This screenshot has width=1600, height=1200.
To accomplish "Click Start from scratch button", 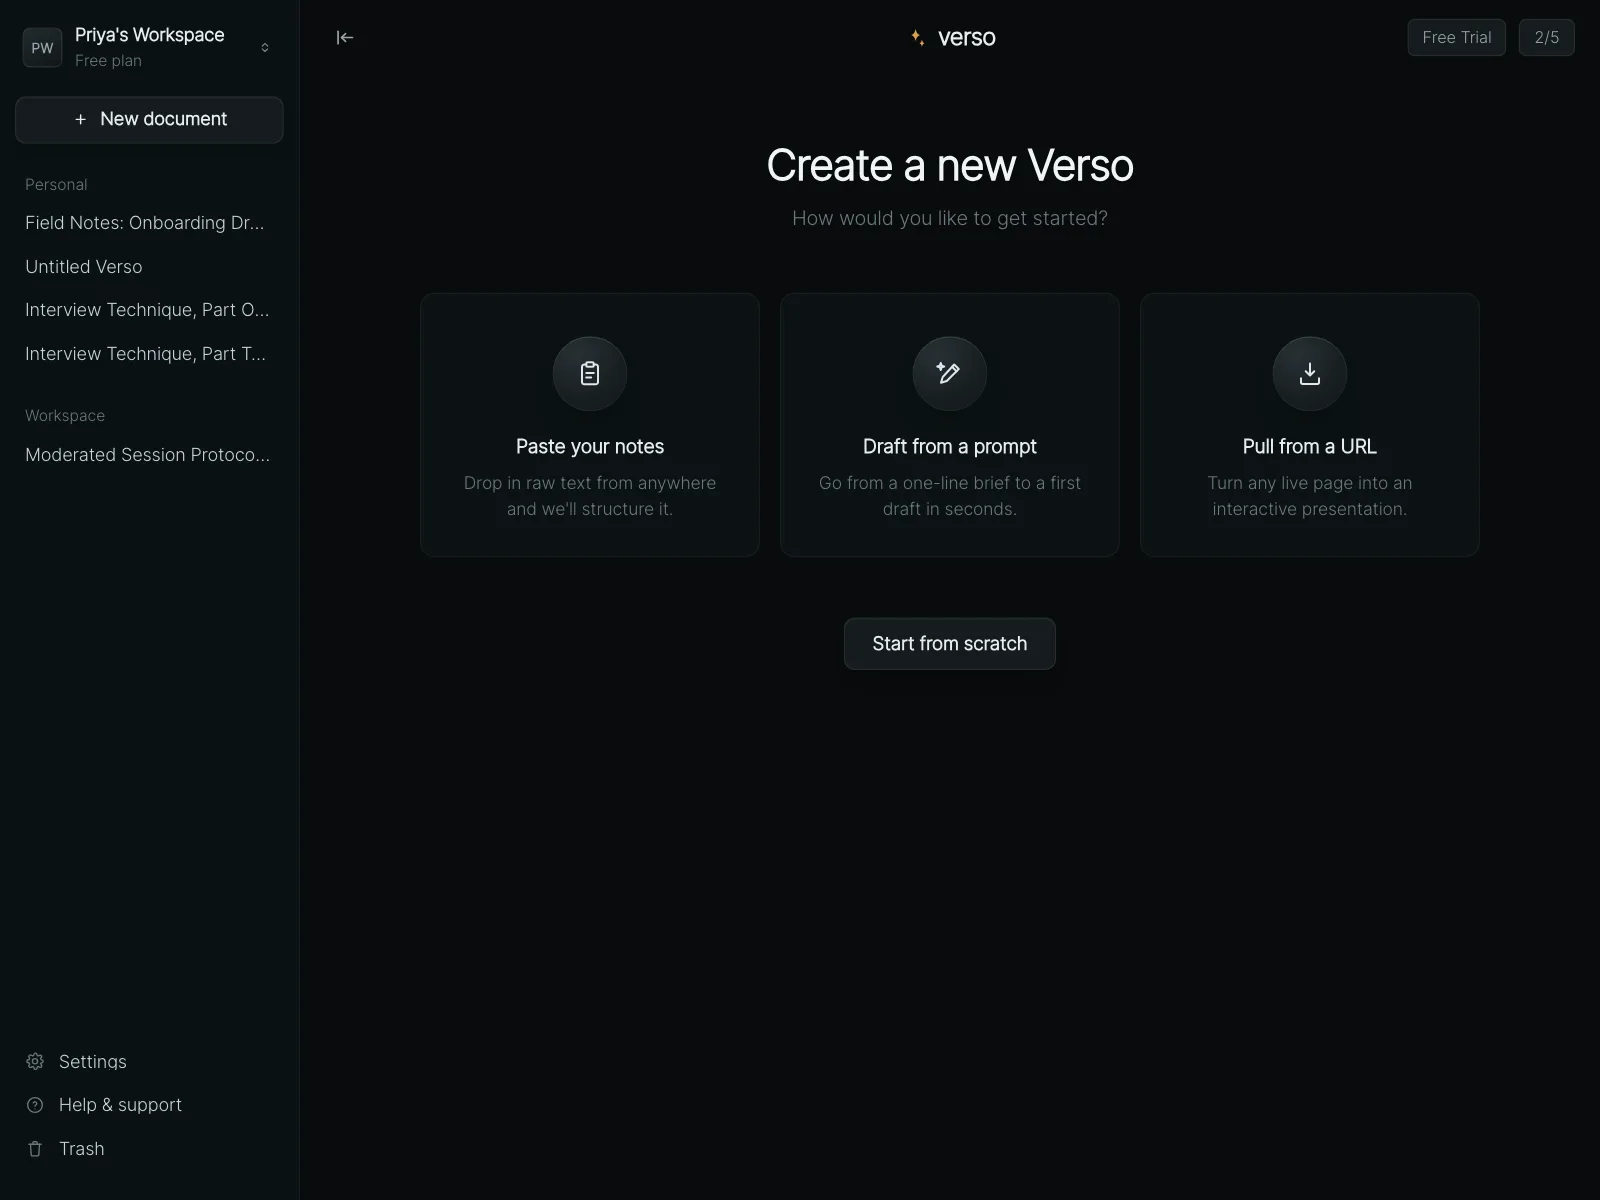I will [x=950, y=644].
